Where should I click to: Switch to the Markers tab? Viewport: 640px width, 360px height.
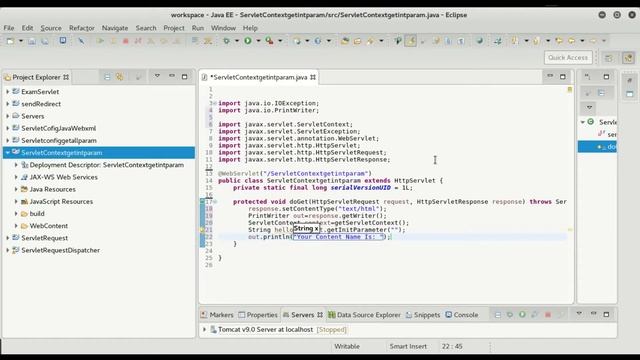[x=217, y=315]
